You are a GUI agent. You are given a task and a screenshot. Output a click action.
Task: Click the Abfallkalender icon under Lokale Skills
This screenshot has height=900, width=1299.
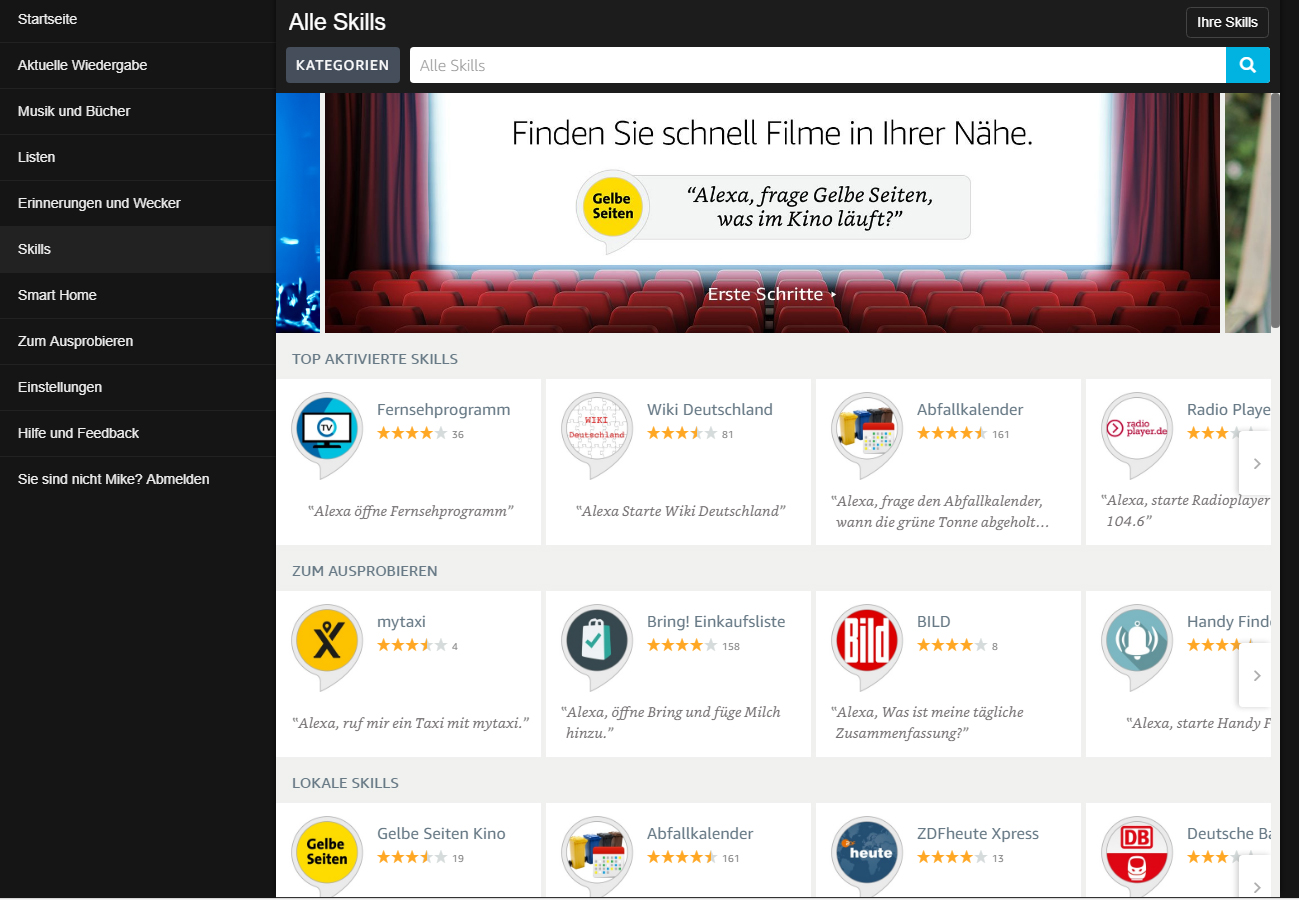pos(597,855)
